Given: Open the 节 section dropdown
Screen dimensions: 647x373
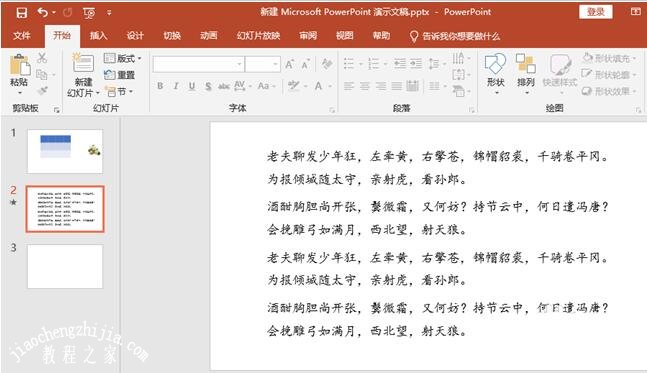Looking at the screenshot, I should point(119,91).
